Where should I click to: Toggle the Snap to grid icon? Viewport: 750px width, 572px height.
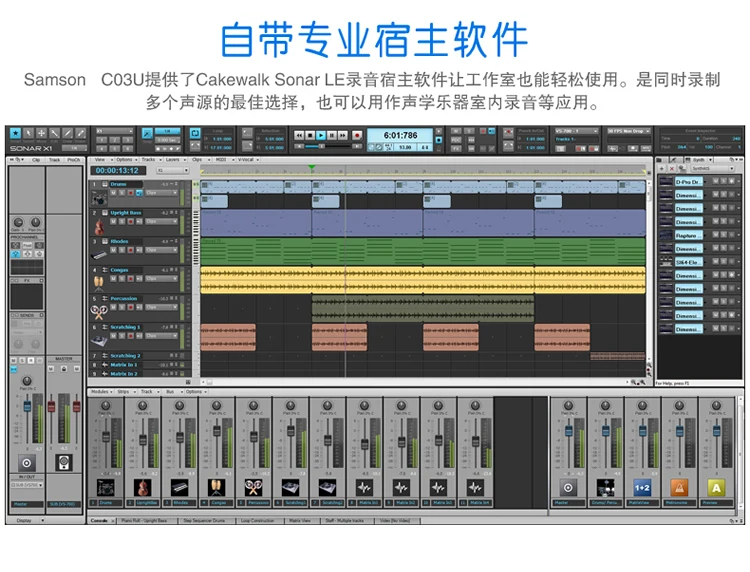[x=147, y=134]
